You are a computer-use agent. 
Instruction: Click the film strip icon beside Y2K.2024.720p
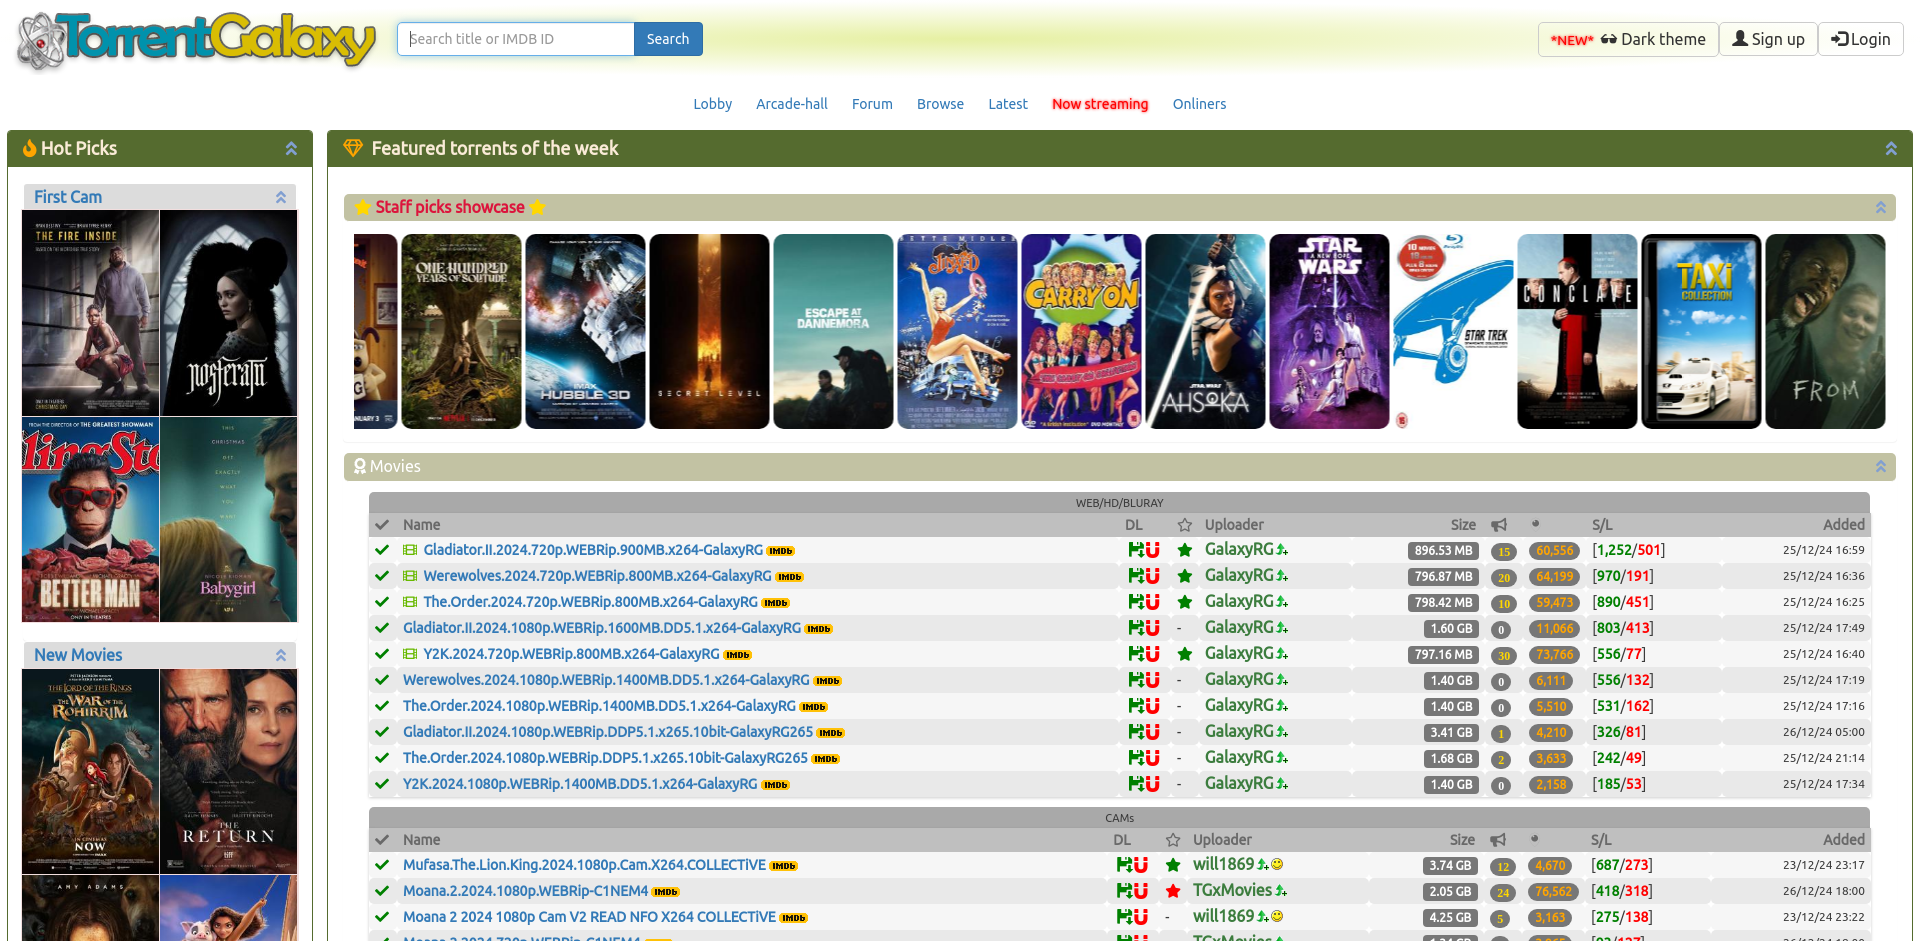click(410, 654)
